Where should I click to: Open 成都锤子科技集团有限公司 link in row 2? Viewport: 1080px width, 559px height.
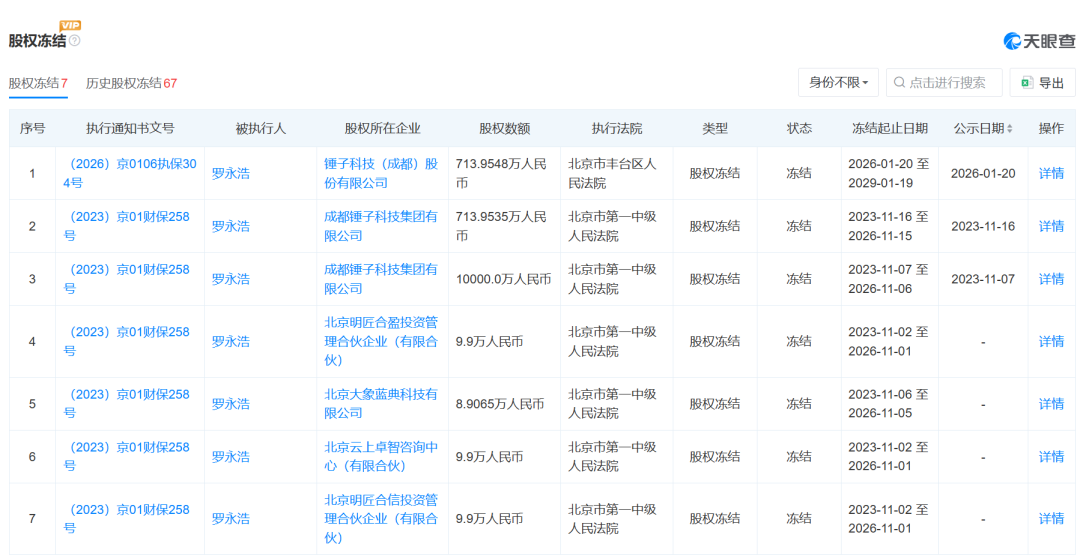(381, 226)
